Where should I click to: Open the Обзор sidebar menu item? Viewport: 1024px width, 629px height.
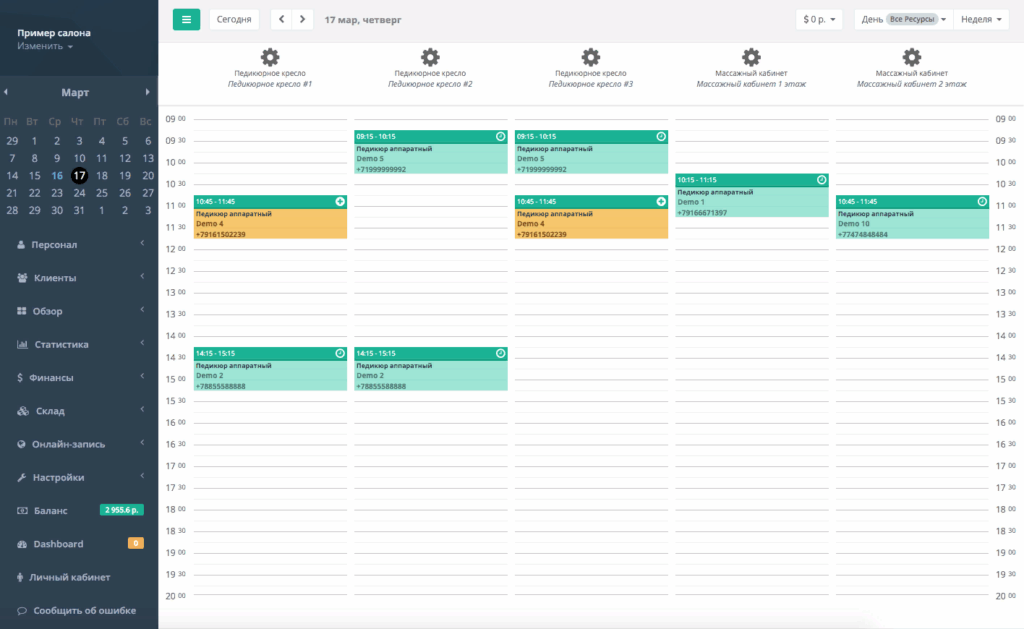(x=79, y=311)
